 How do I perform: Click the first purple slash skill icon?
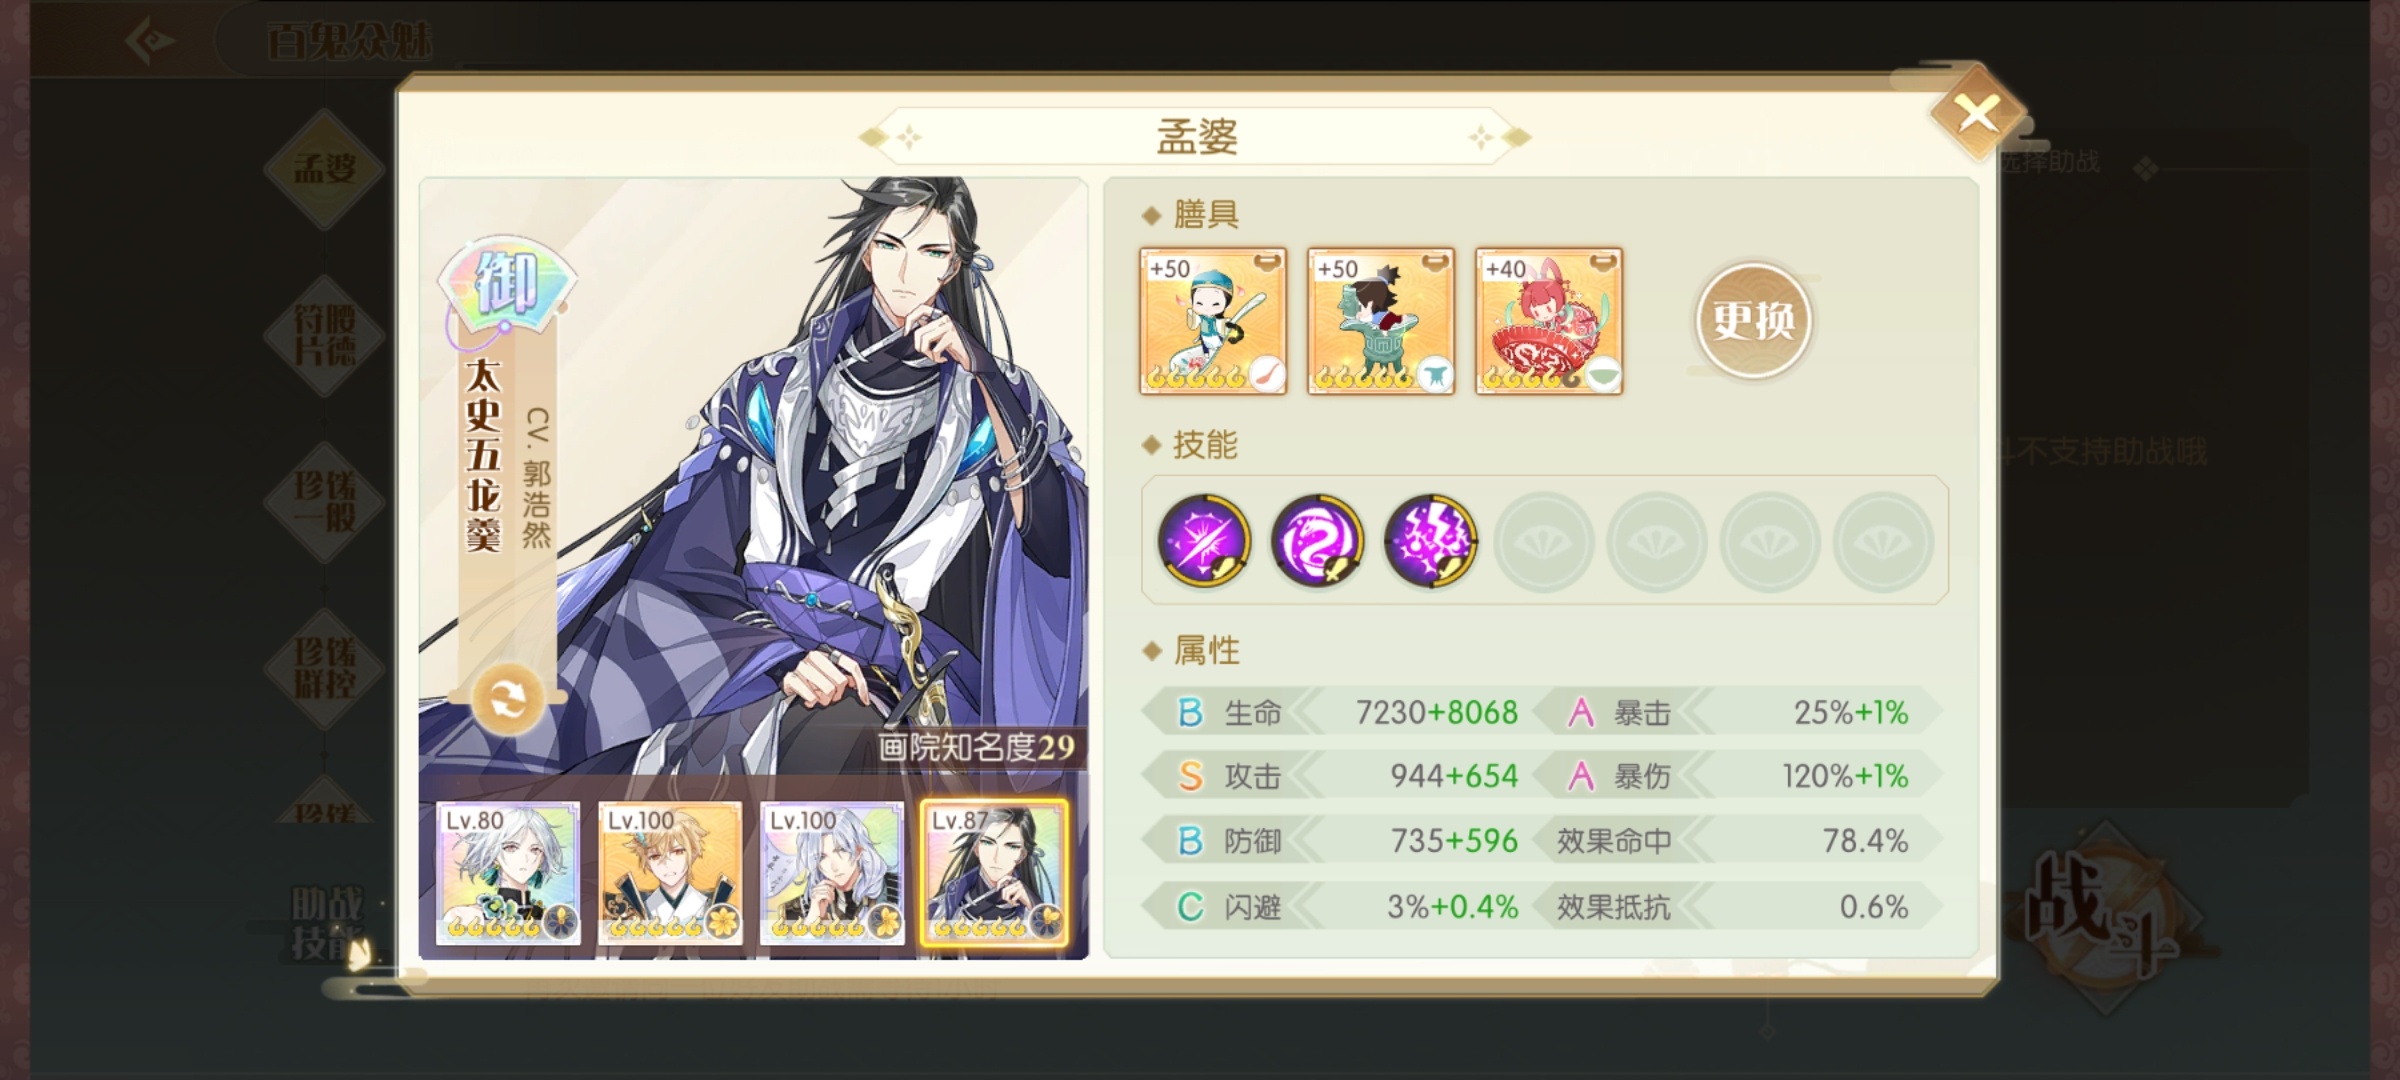tap(1204, 540)
